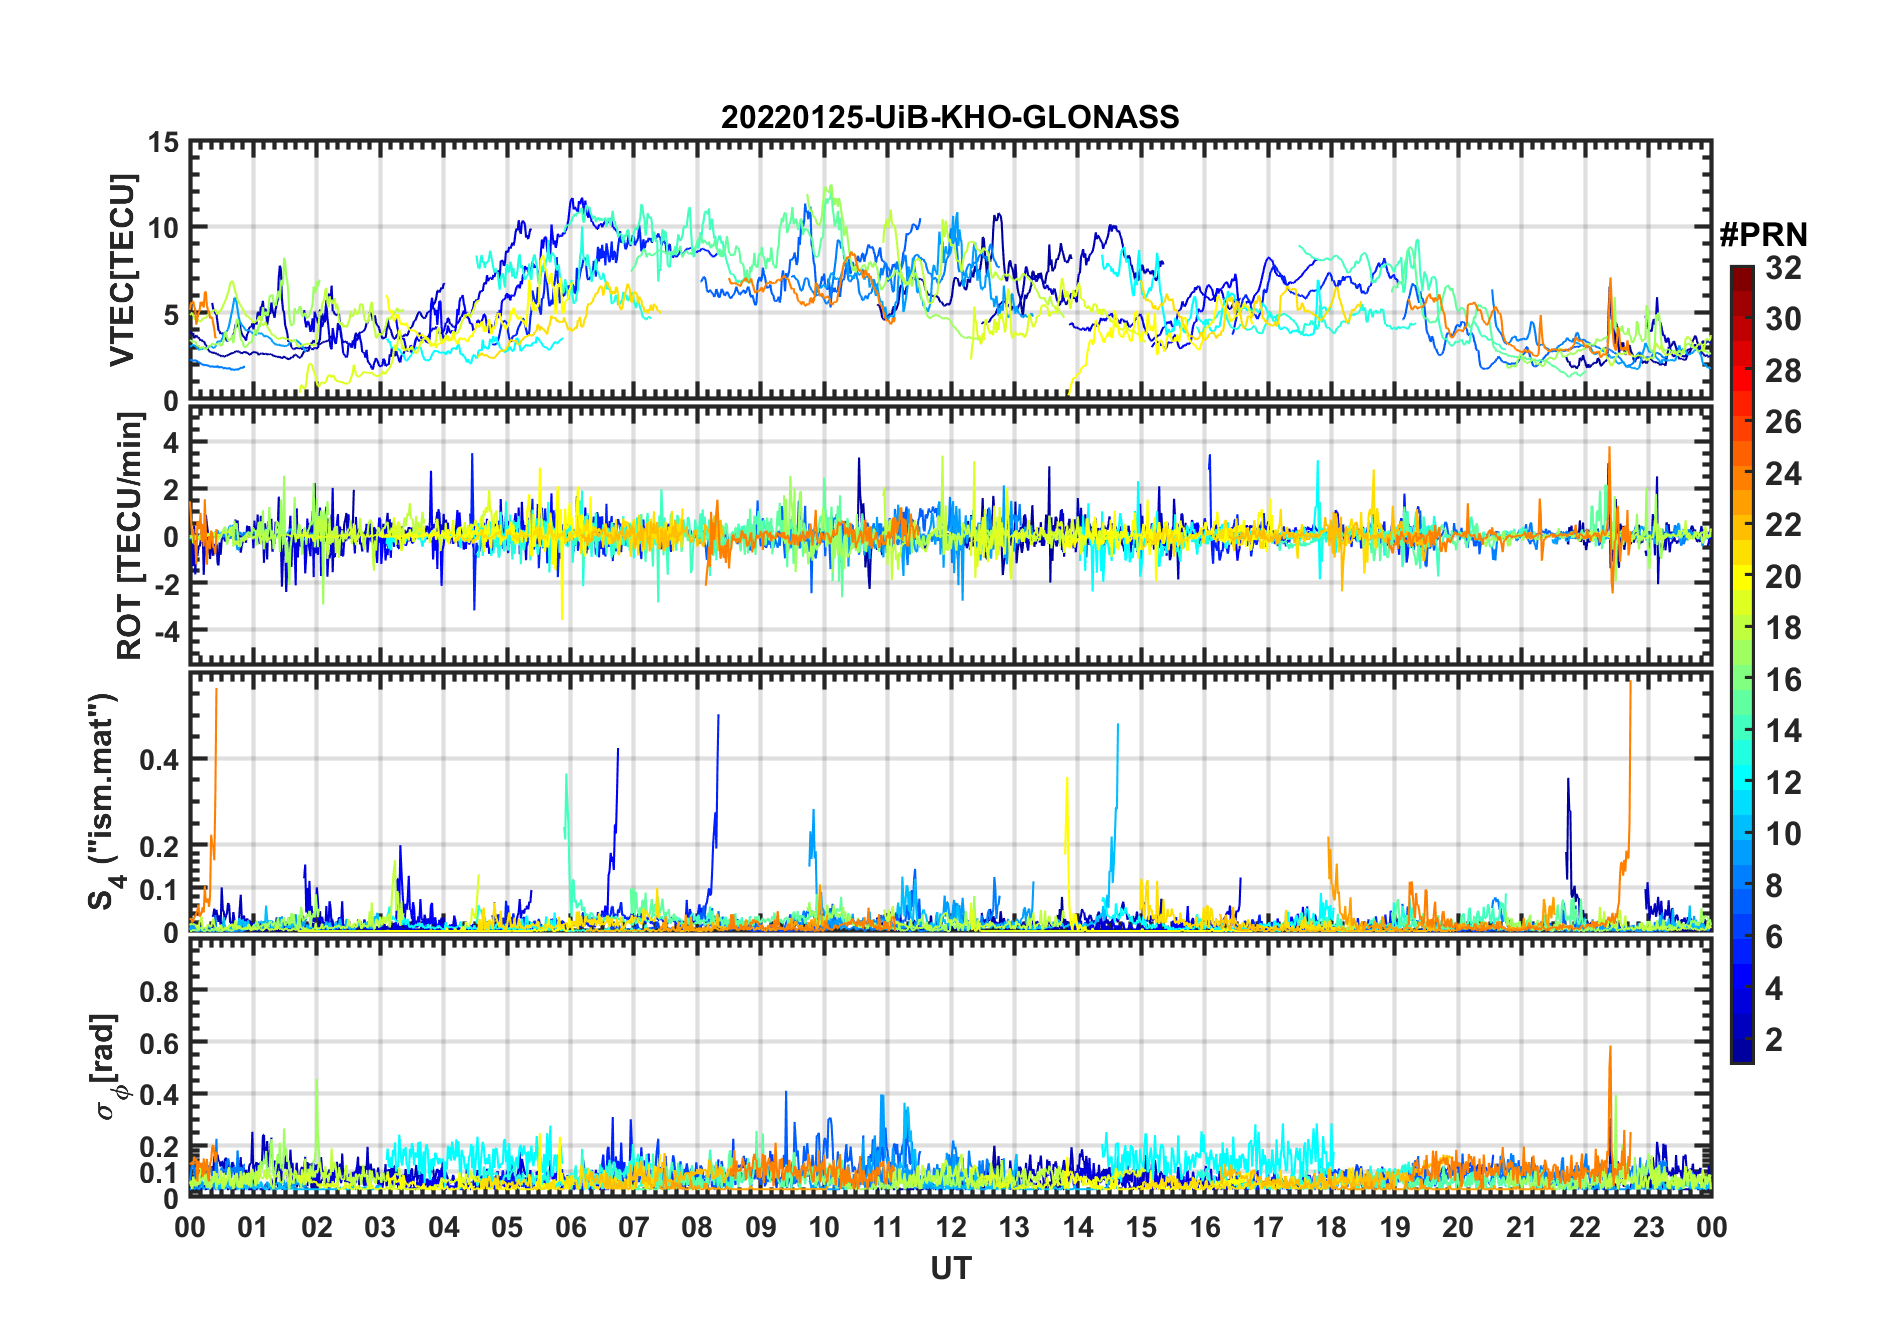This screenshot has height=1330, width=1902.
Task: Click sigma phi axis tick label 0.8
Action: pos(160,992)
